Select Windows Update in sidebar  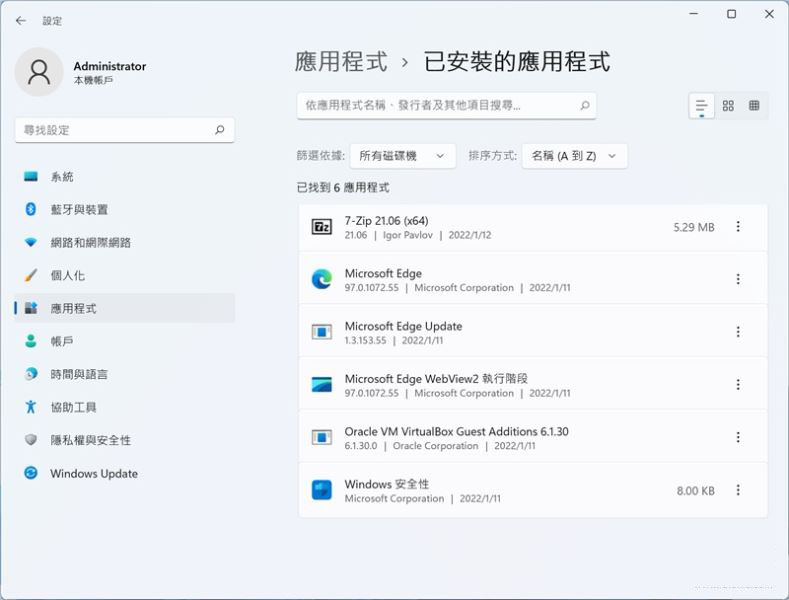[94, 474]
